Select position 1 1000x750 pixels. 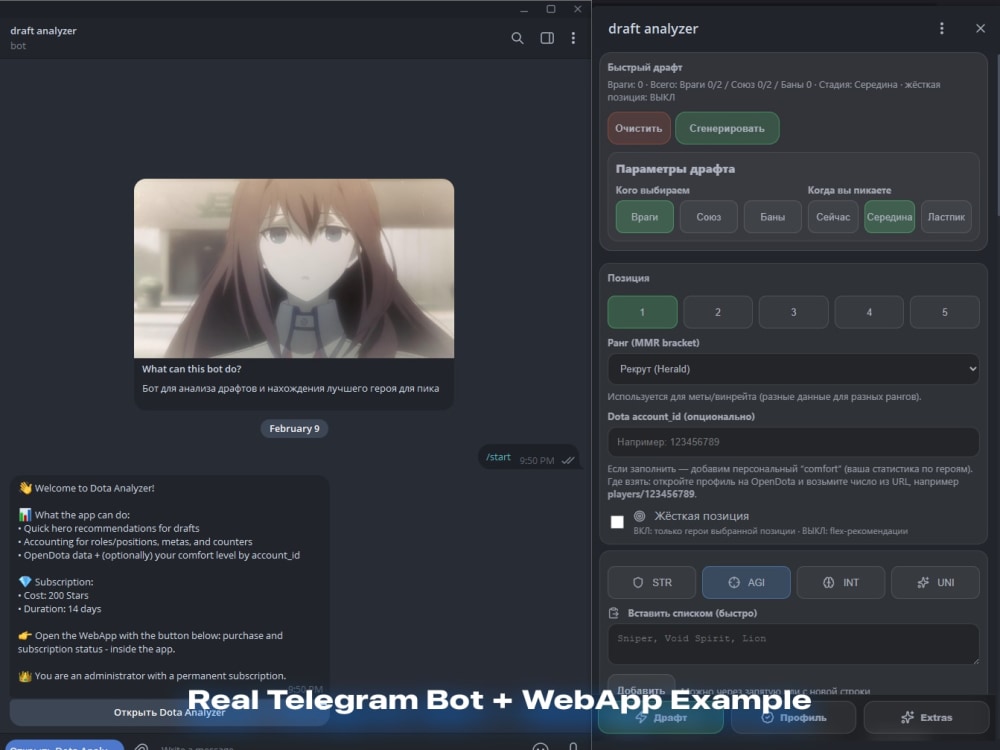[642, 312]
